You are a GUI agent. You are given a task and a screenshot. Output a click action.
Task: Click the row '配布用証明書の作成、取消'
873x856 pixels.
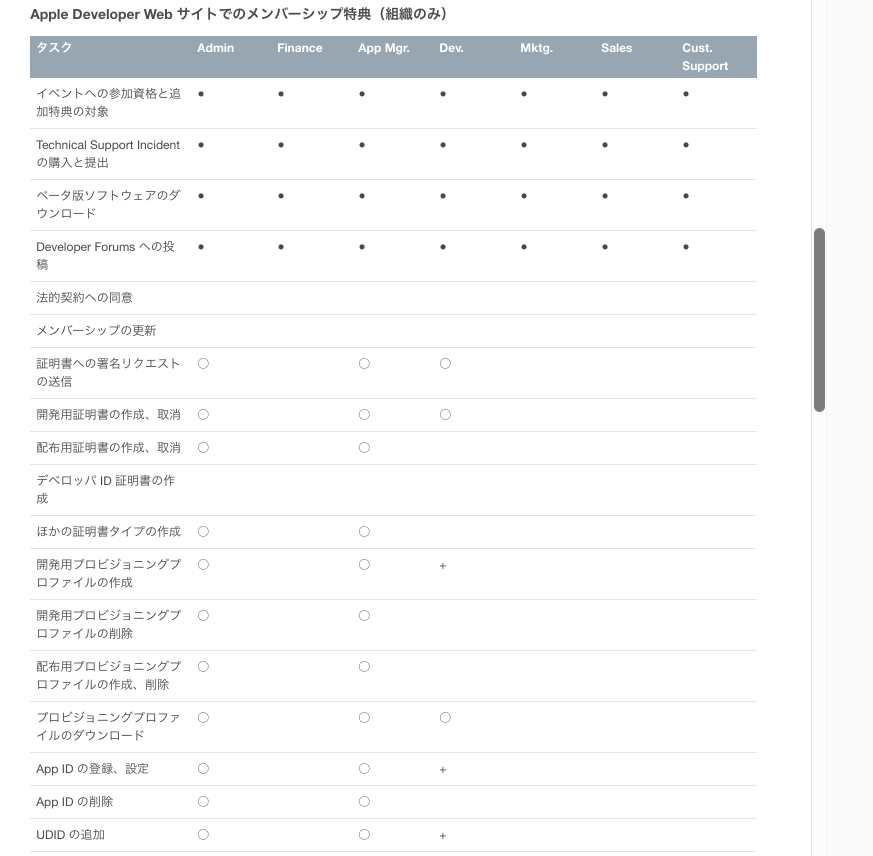point(393,448)
